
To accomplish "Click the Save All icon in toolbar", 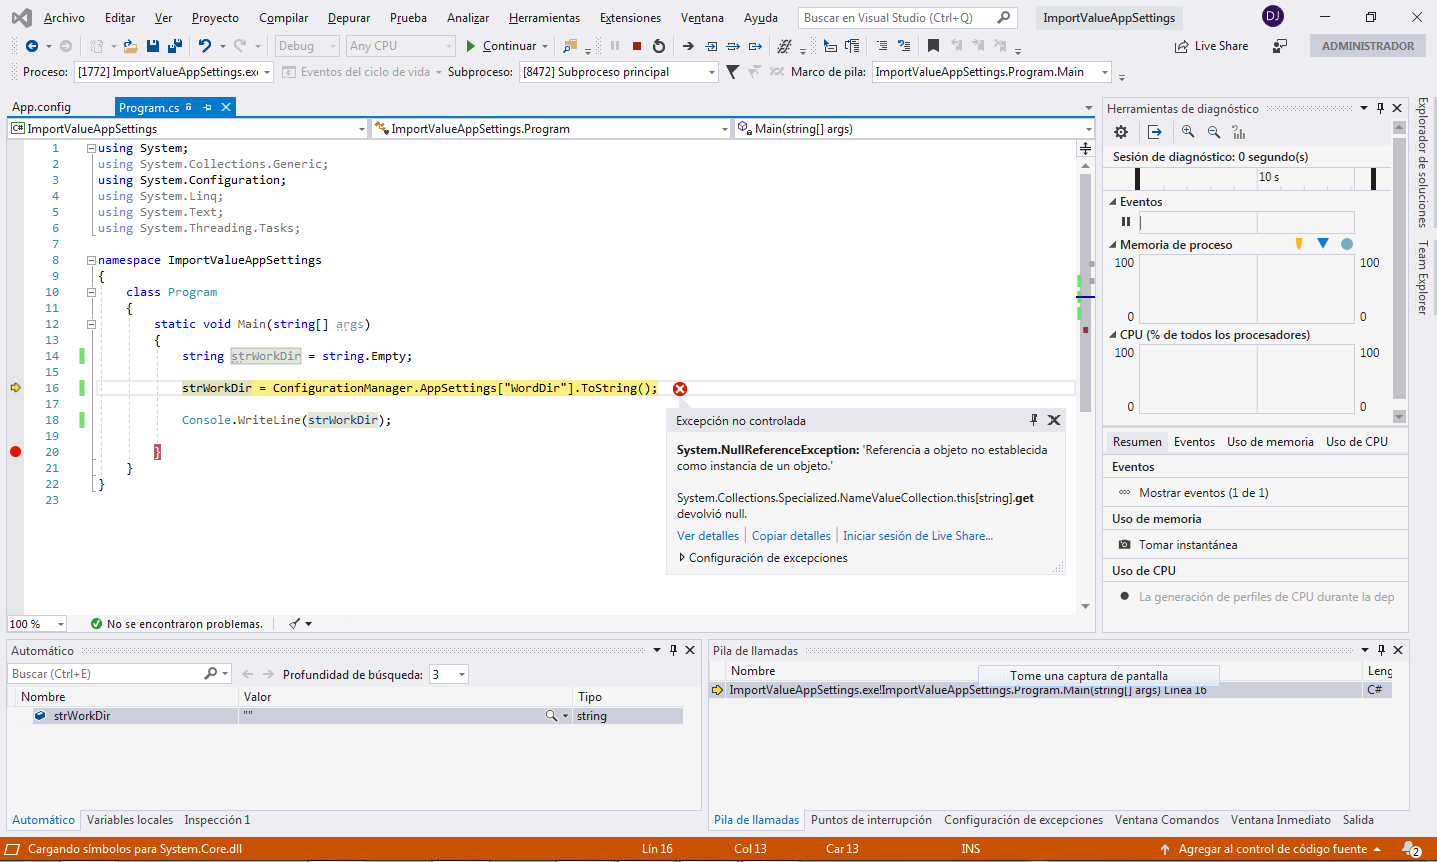I will (x=174, y=46).
